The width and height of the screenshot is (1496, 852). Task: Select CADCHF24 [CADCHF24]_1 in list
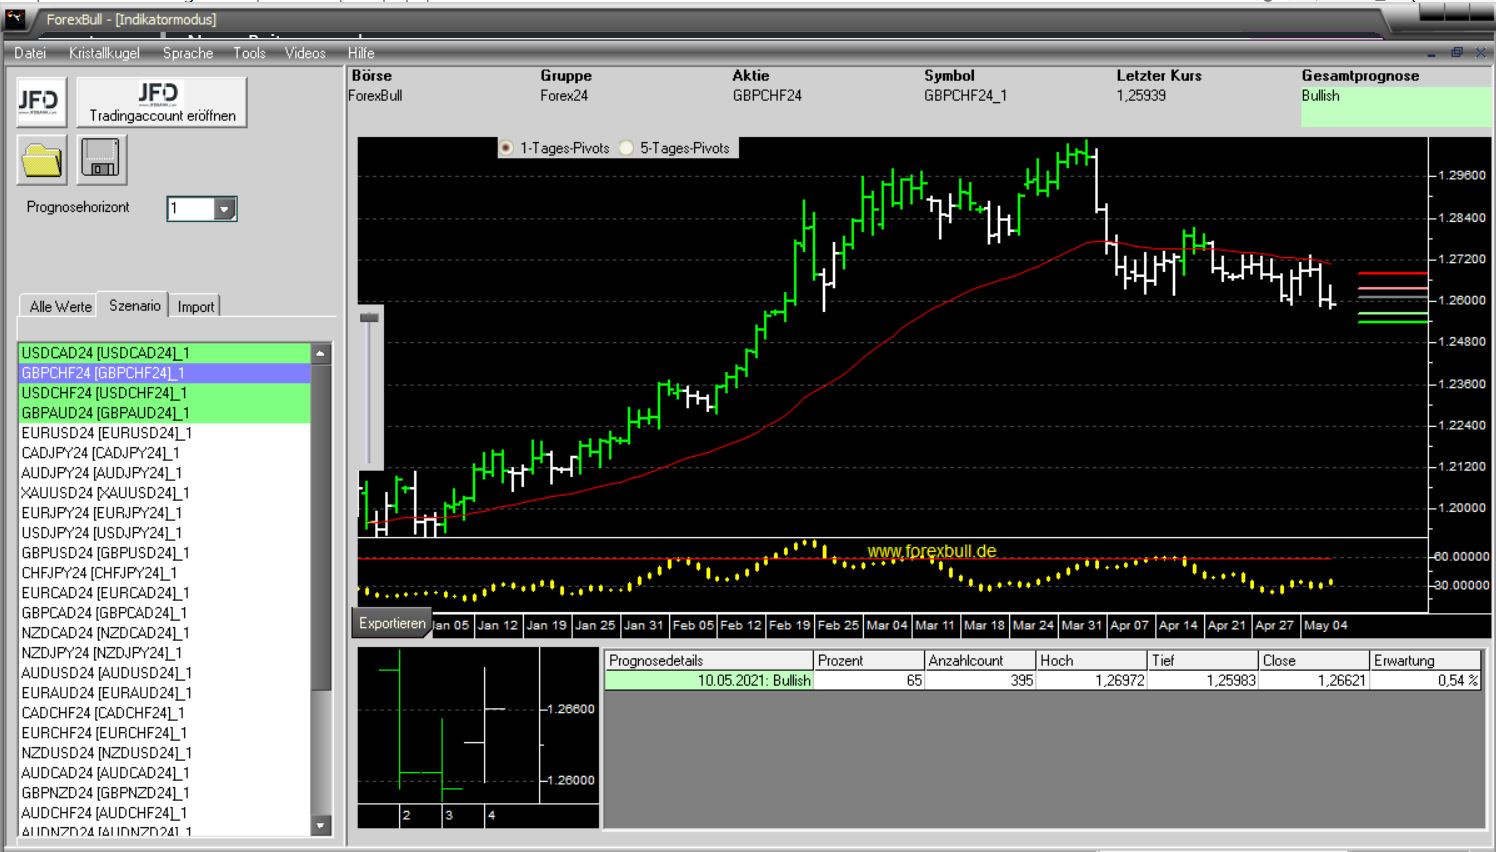point(165,713)
